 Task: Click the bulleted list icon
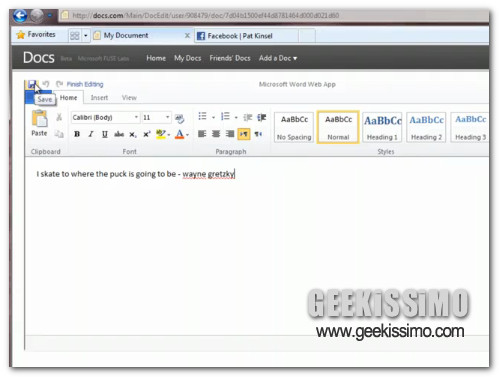pos(202,116)
